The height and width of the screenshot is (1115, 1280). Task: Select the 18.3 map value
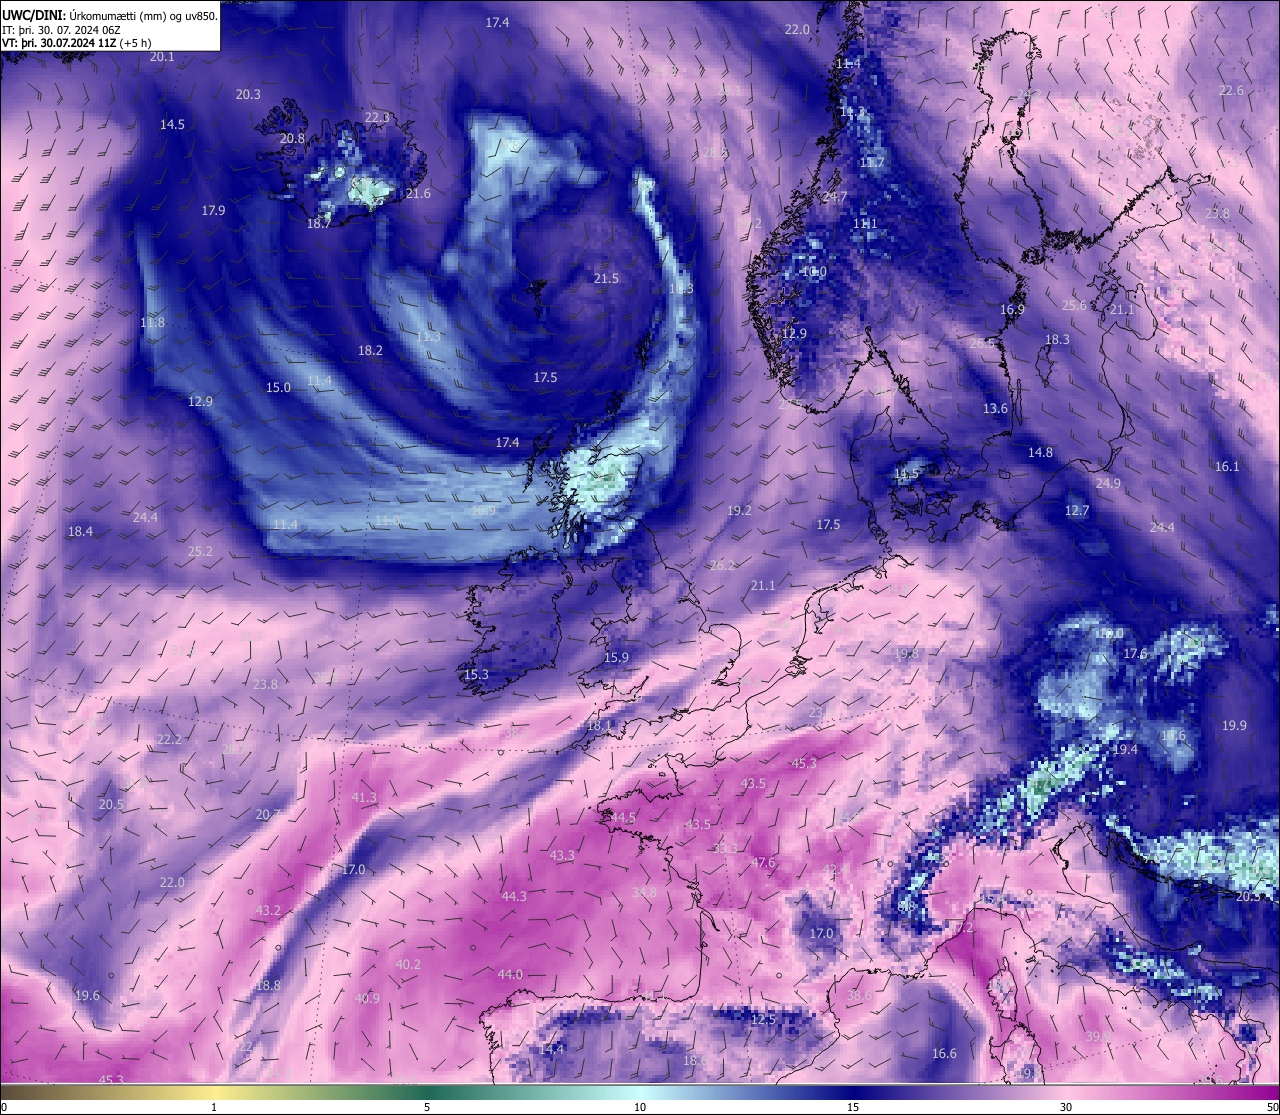click(x=1057, y=339)
